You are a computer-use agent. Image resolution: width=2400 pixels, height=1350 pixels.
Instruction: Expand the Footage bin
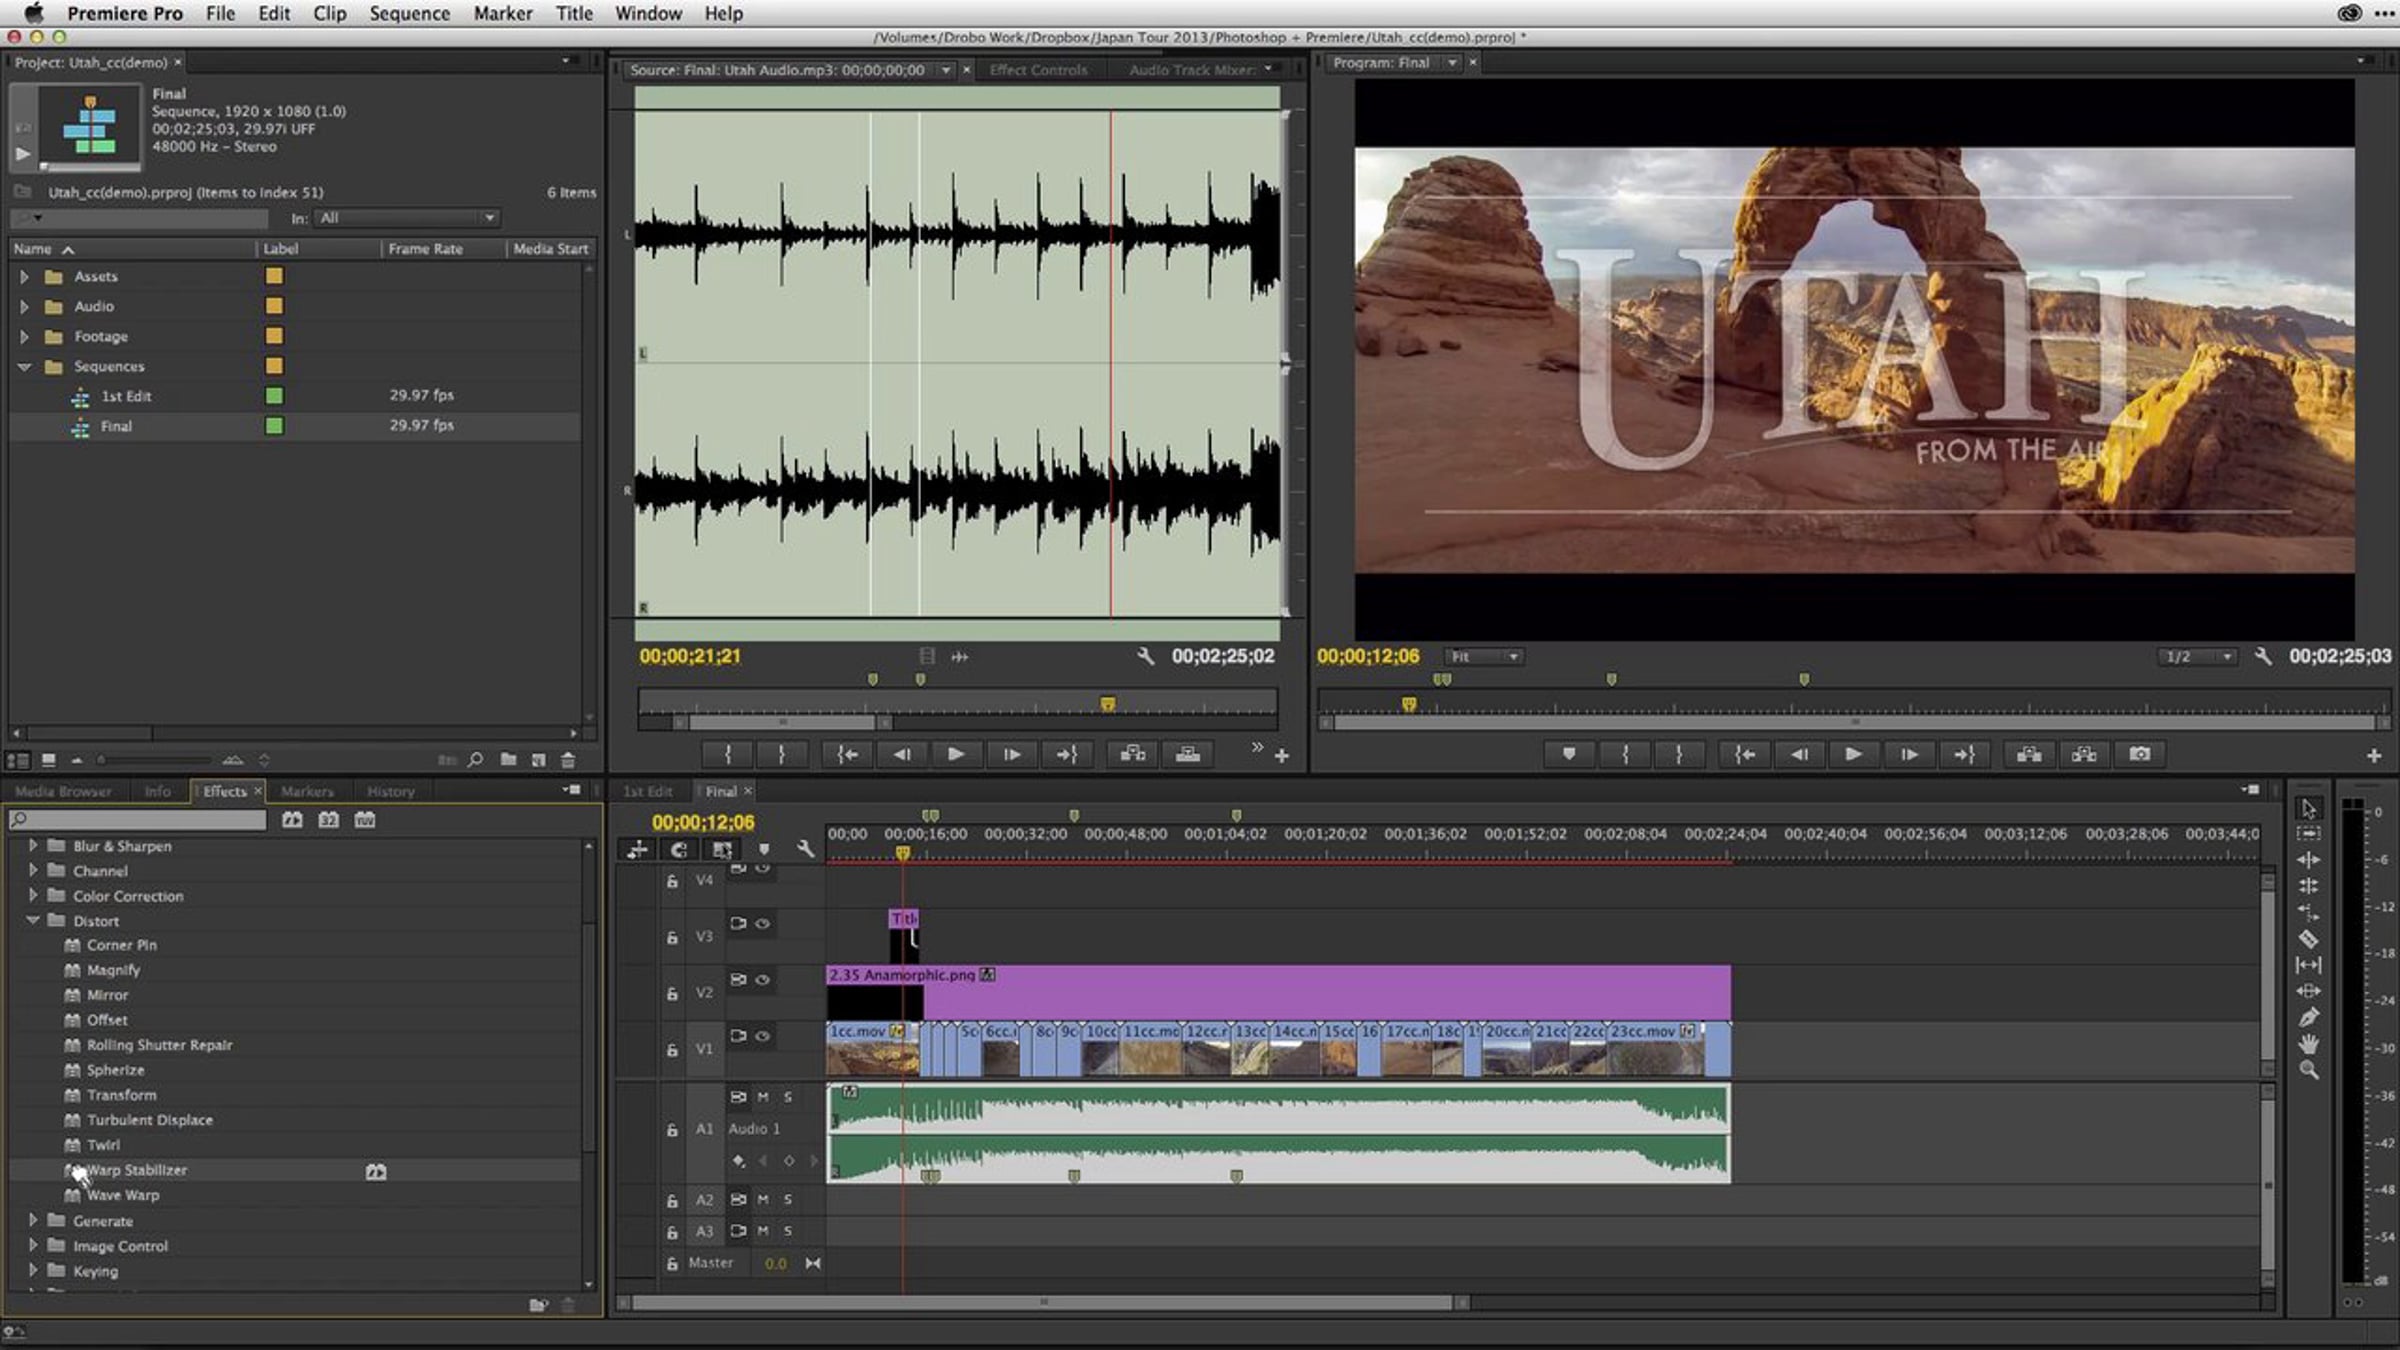24,336
